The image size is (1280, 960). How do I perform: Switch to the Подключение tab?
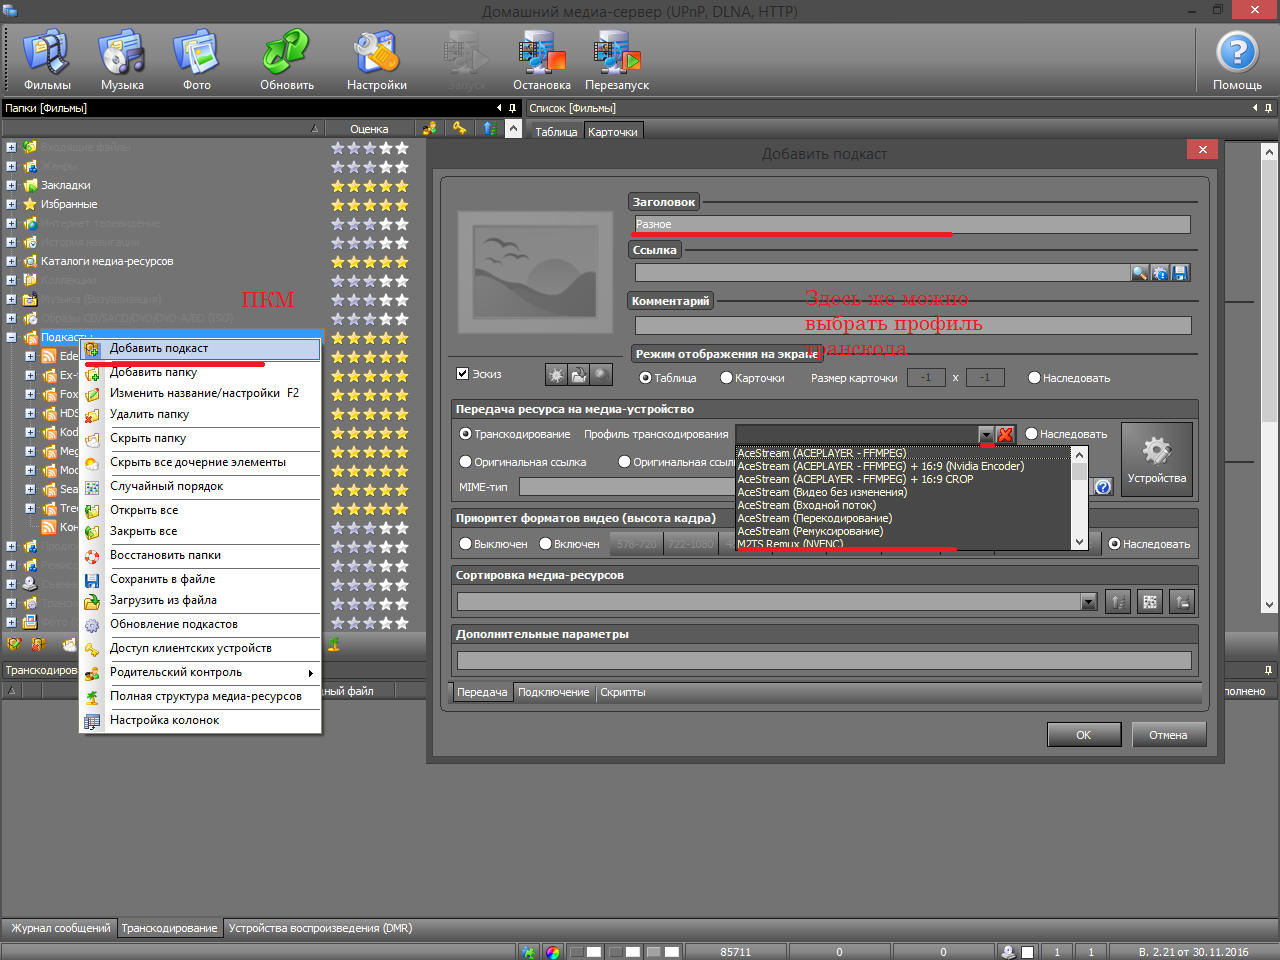[x=553, y=692]
